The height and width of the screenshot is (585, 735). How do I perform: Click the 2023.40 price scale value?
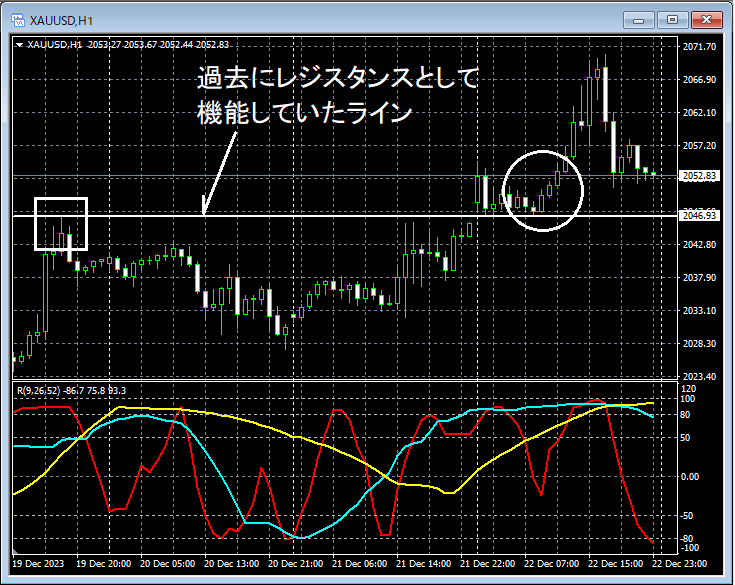click(x=699, y=376)
